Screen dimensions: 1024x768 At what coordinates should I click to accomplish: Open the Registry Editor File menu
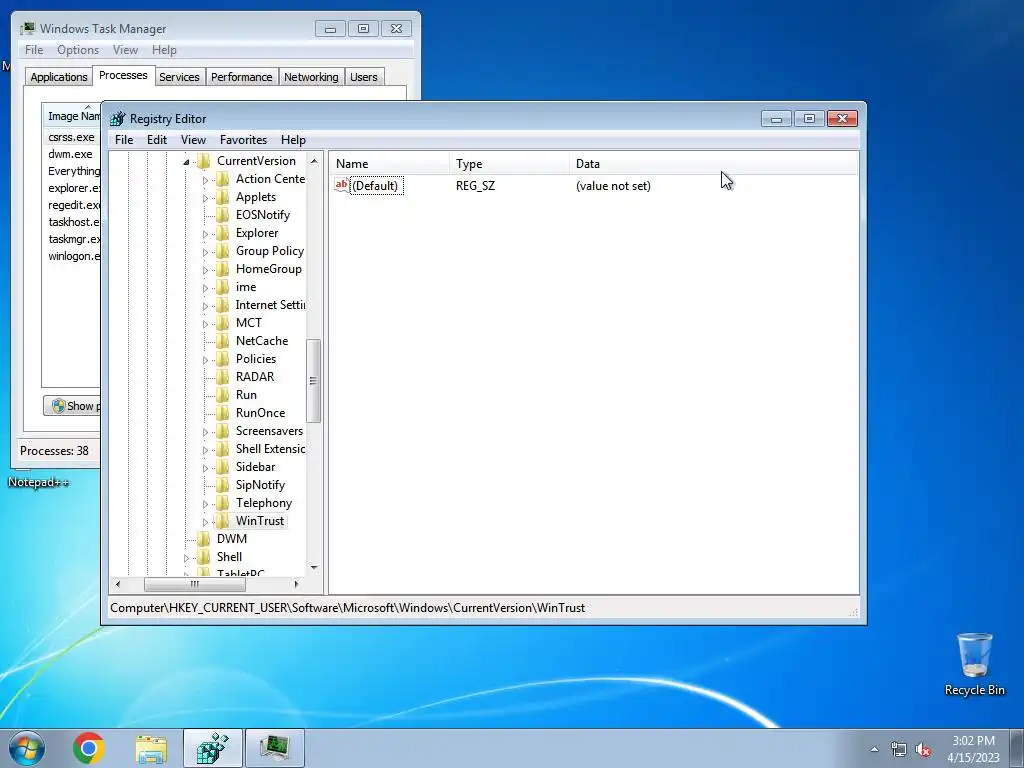124,140
